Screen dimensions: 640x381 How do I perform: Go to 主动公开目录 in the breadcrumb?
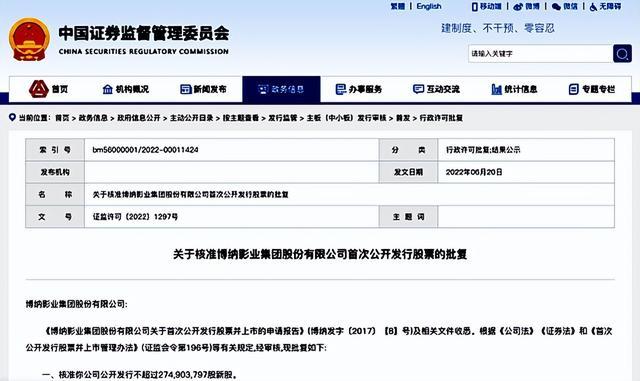click(x=191, y=118)
